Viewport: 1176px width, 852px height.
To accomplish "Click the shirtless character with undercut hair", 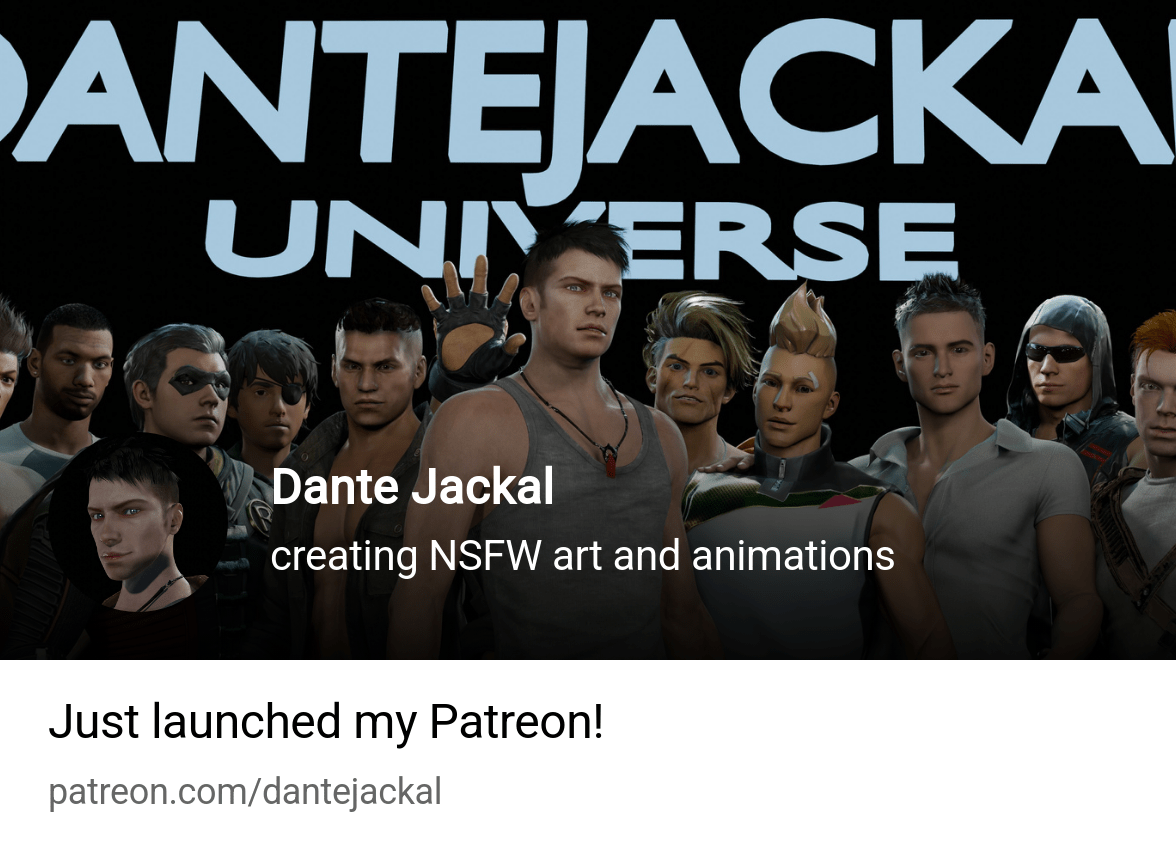I will [x=375, y=390].
